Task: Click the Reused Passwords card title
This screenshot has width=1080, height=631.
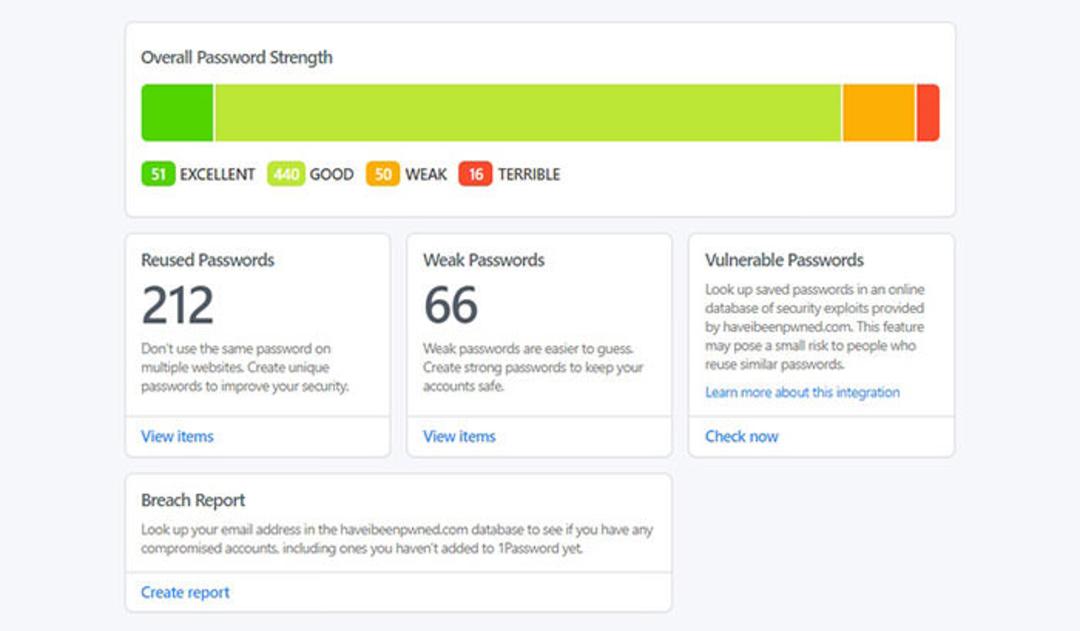Action: [208, 260]
